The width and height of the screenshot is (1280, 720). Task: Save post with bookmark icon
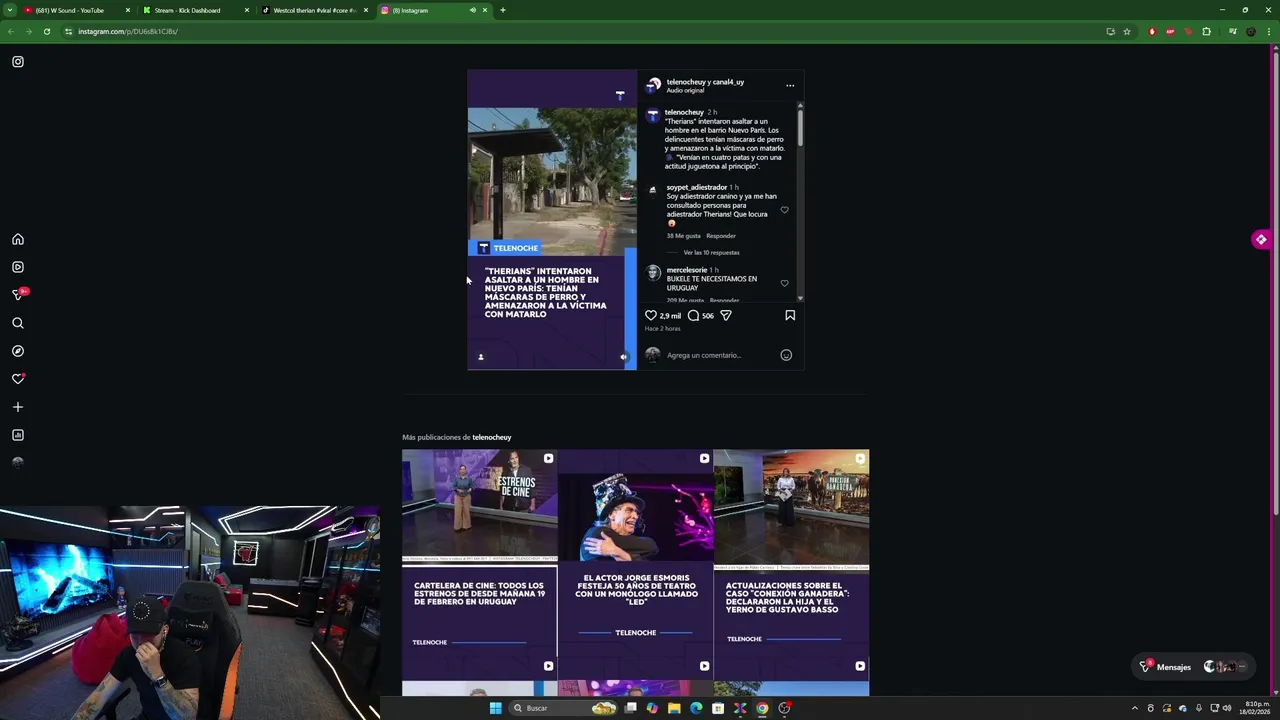point(790,315)
